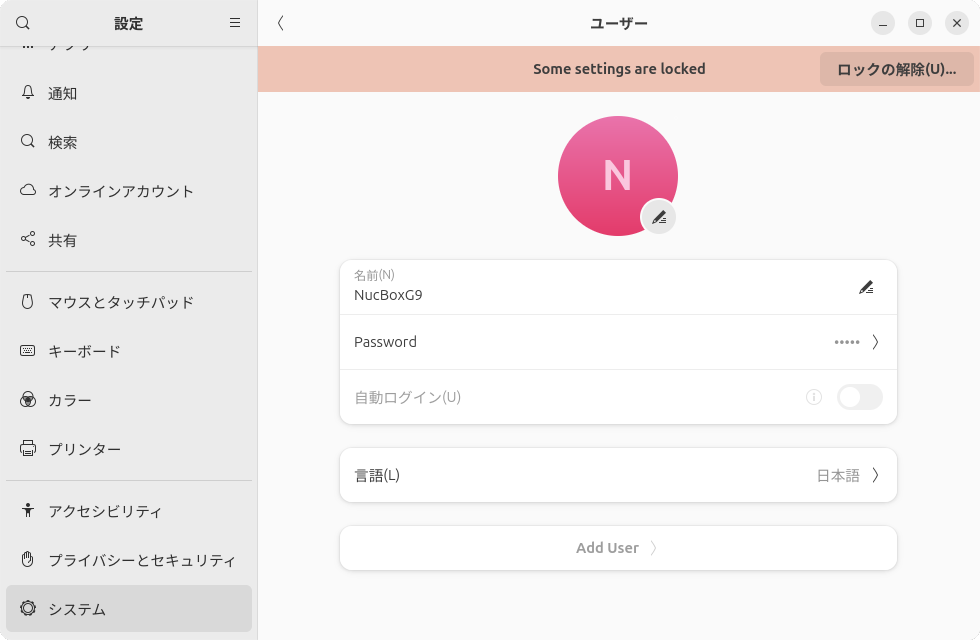Click the avatar edit pencil icon
This screenshot has width=980, height=640.
(659, 217)
